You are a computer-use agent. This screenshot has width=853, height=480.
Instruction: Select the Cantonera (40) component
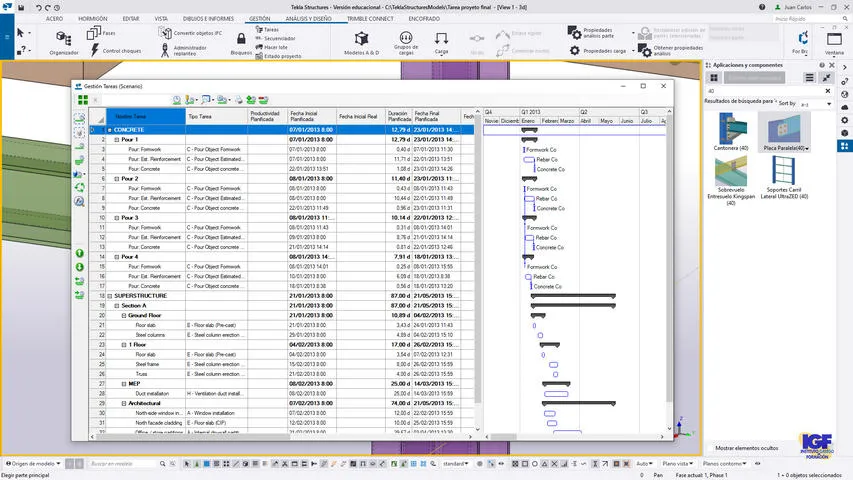tap(731, 132)
